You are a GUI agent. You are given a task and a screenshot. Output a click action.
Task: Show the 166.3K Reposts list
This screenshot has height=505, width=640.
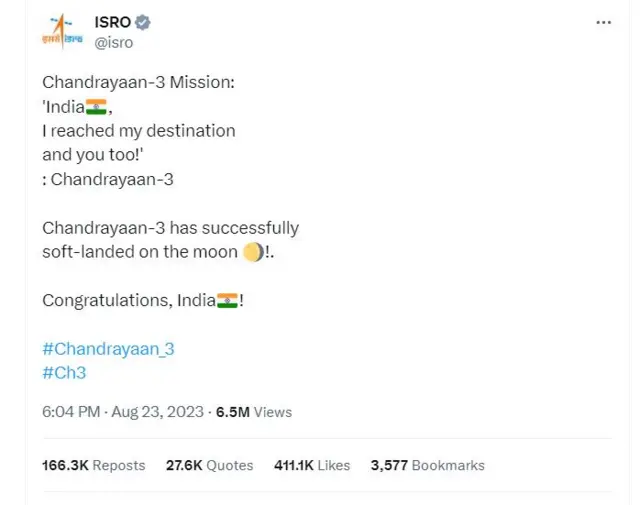(x=93, y=465)
